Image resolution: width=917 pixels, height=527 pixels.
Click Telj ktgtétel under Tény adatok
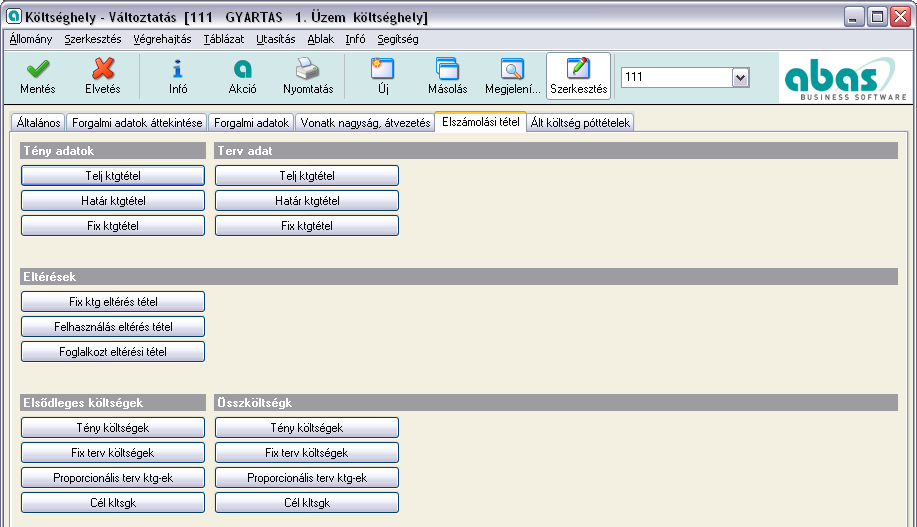tap(113, 175)
